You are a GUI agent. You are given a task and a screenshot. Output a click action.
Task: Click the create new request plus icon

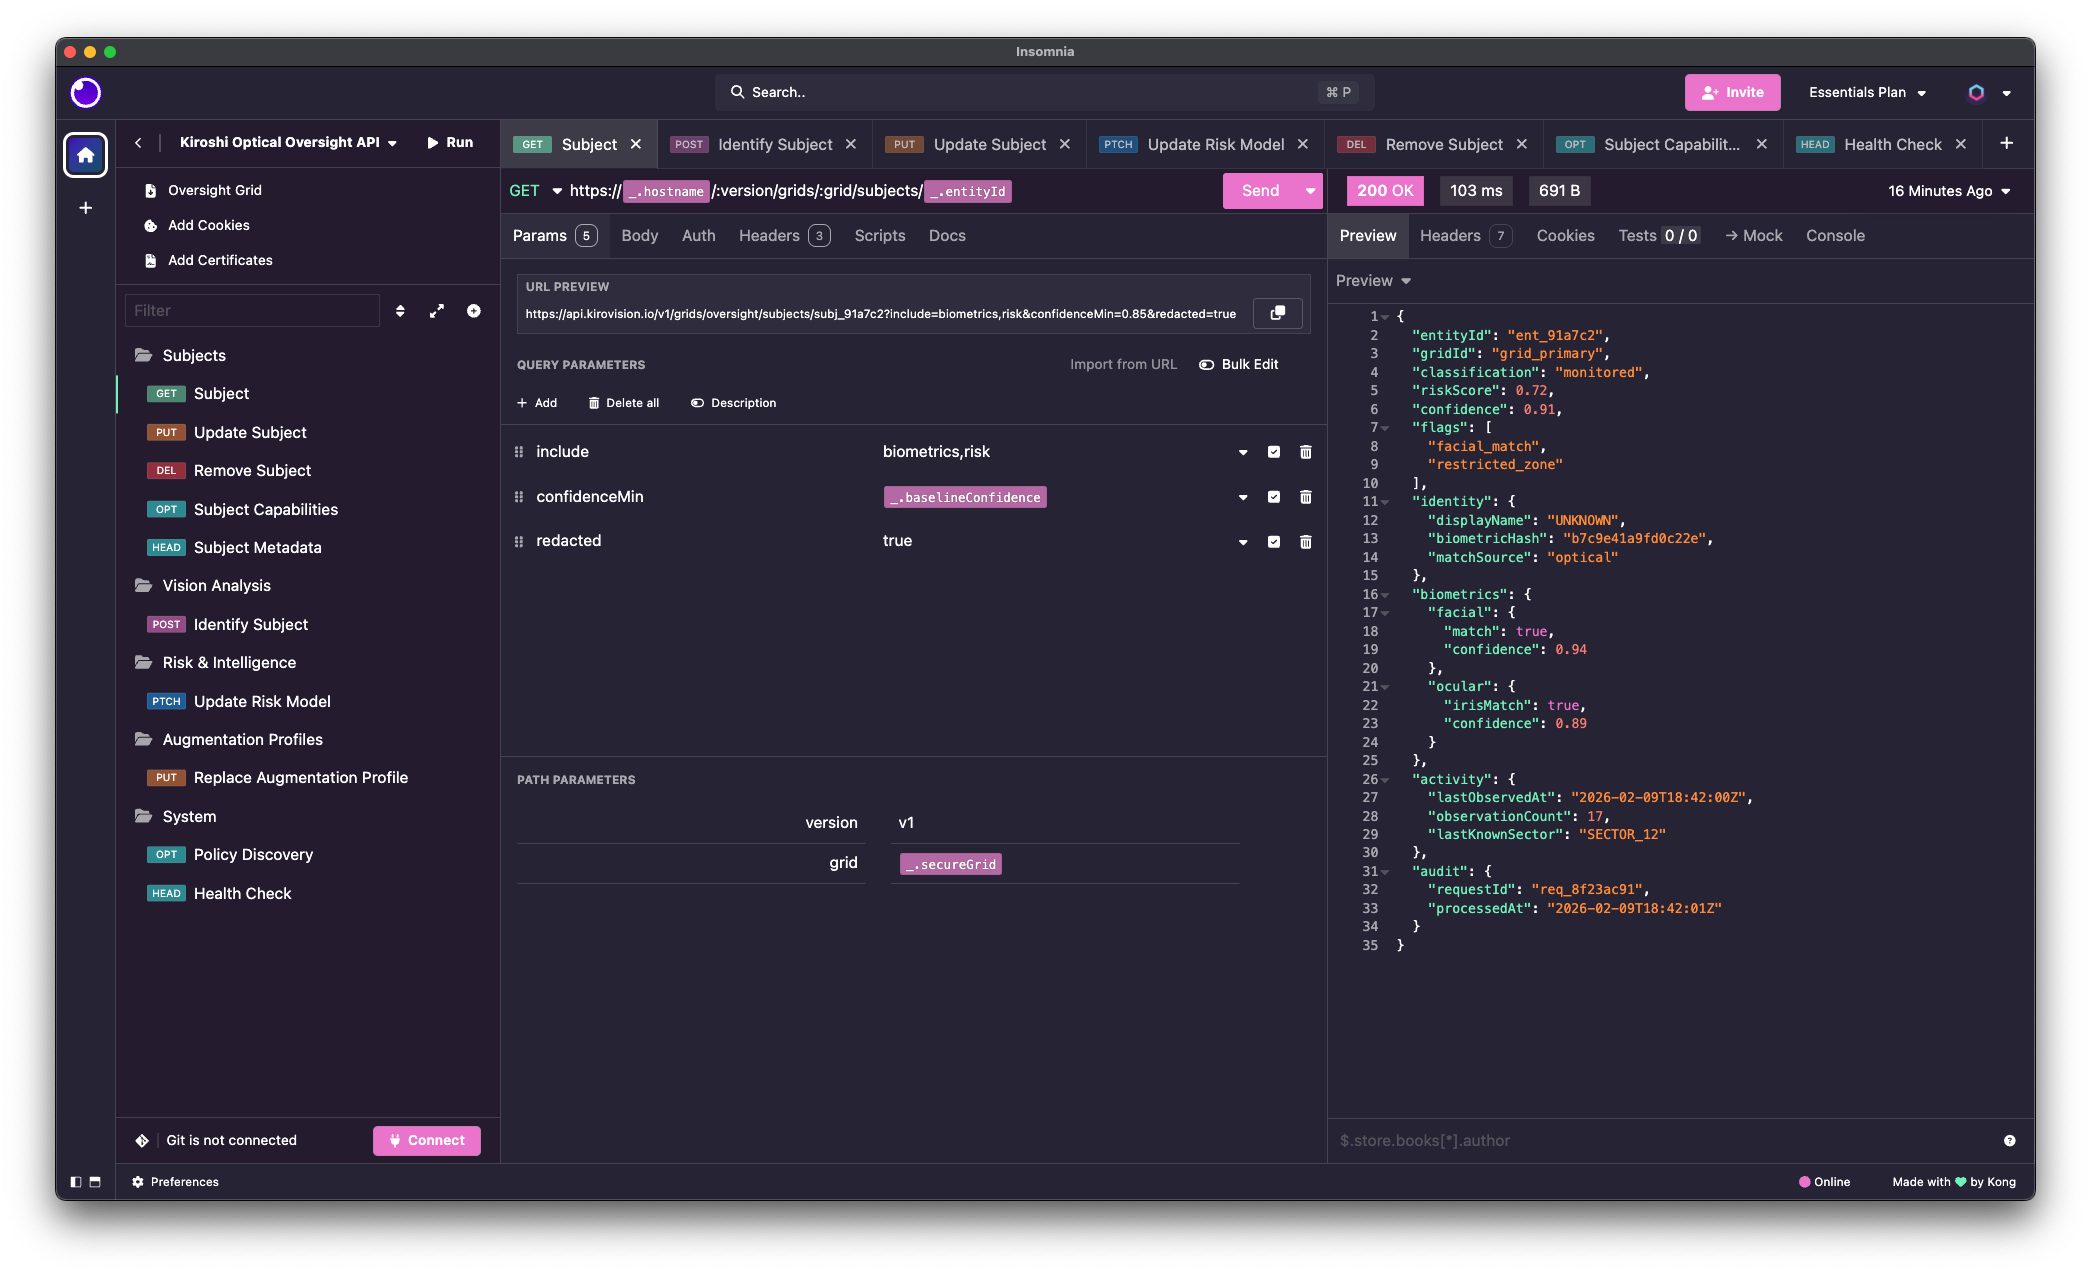[473, 311]
